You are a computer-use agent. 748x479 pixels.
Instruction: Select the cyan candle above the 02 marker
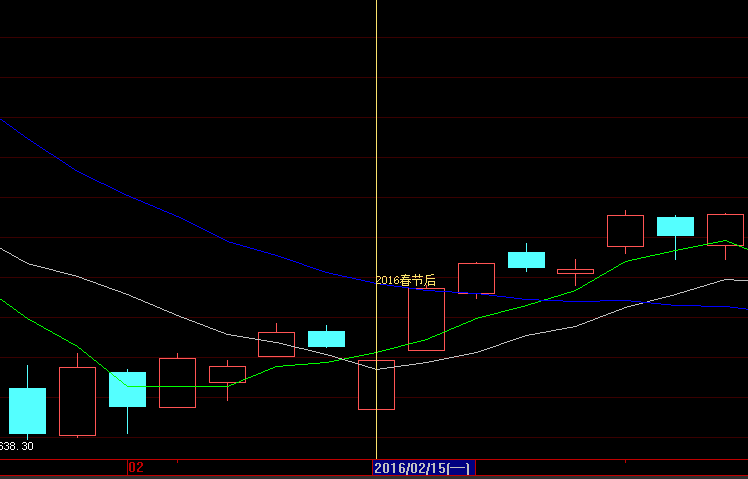[127, 389]
